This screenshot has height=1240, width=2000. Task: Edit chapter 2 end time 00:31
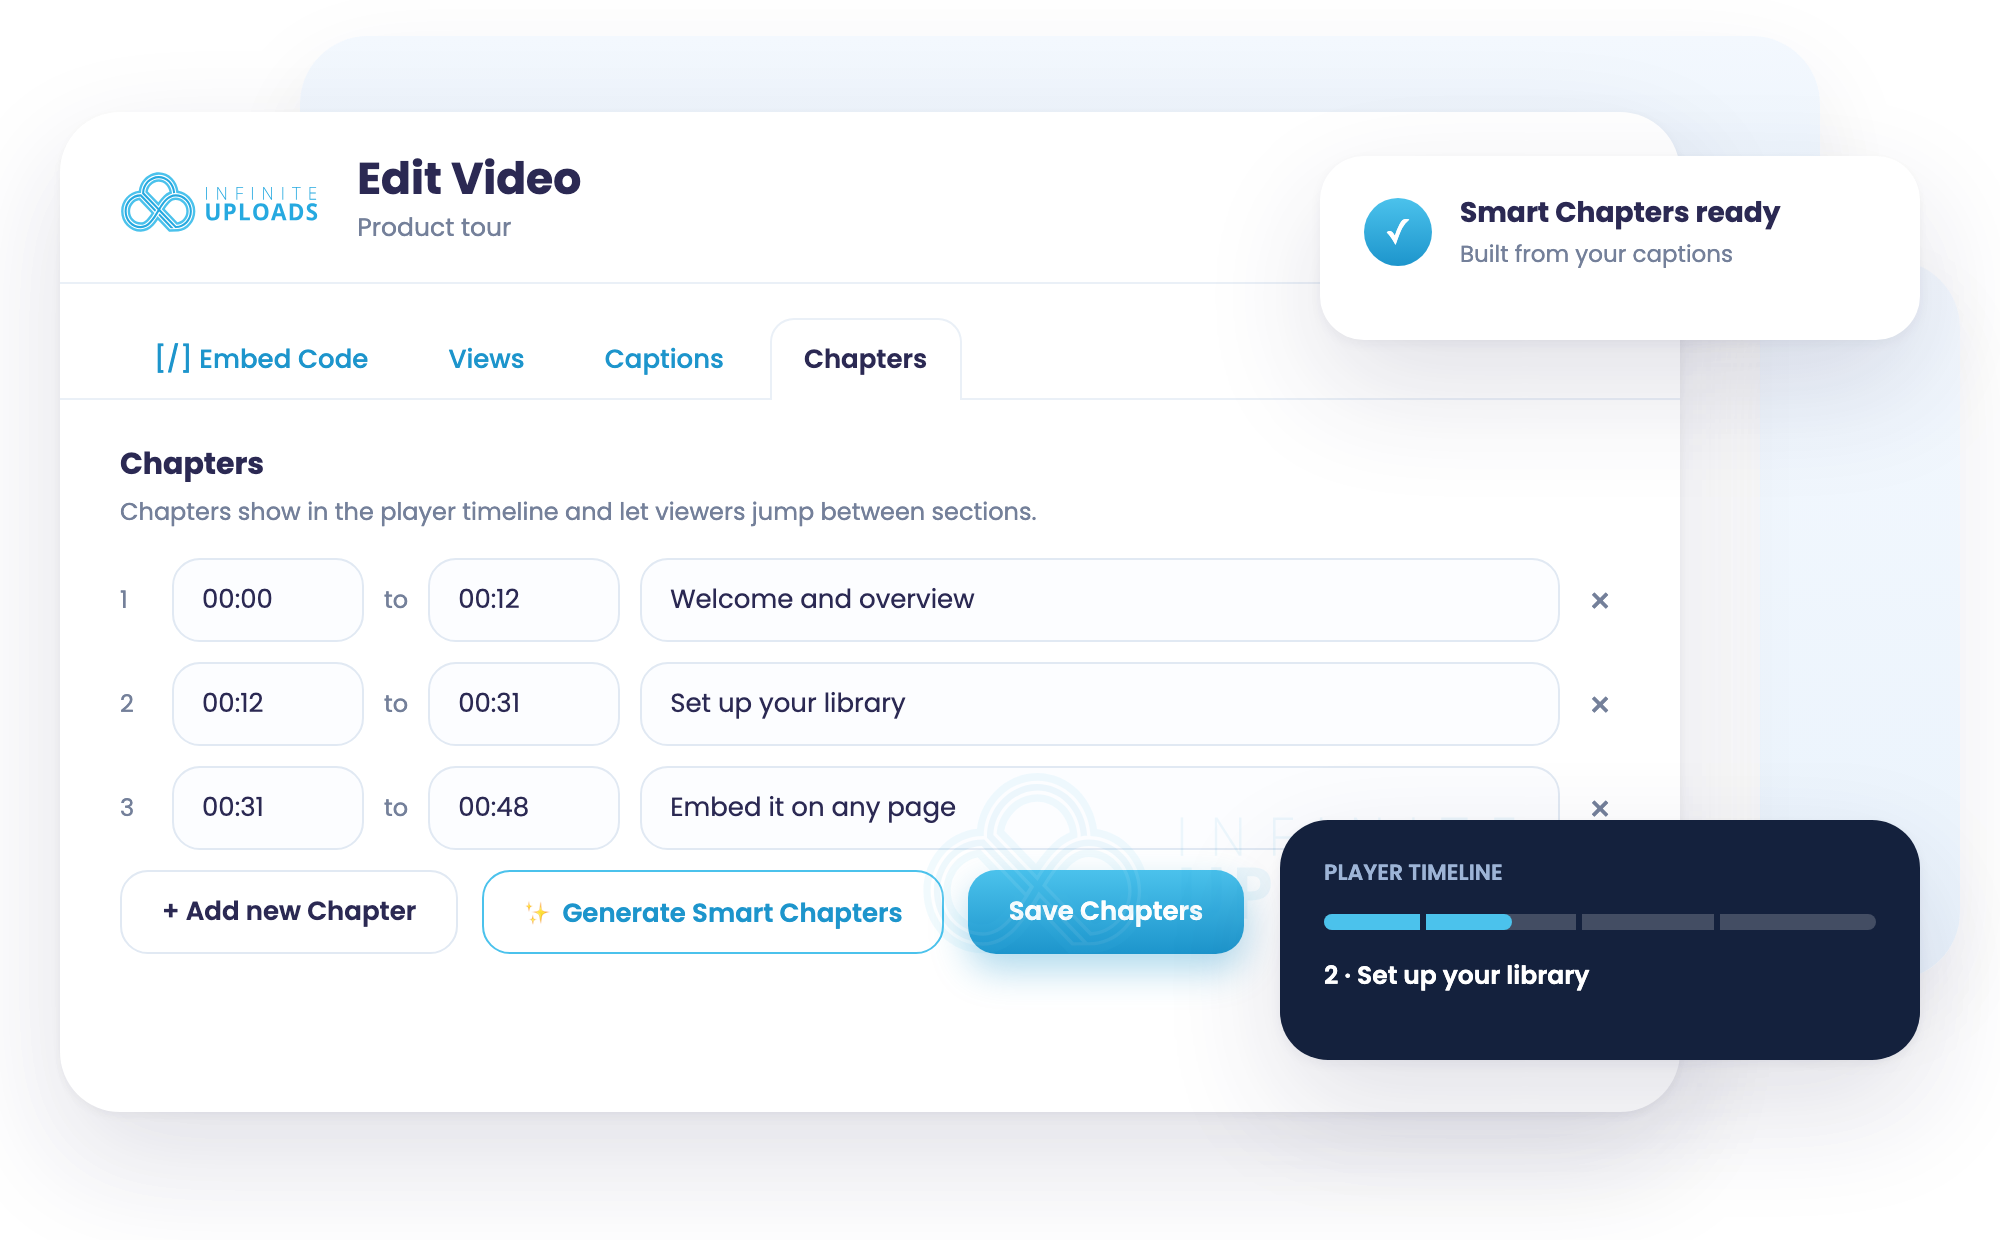pos(524,704)
